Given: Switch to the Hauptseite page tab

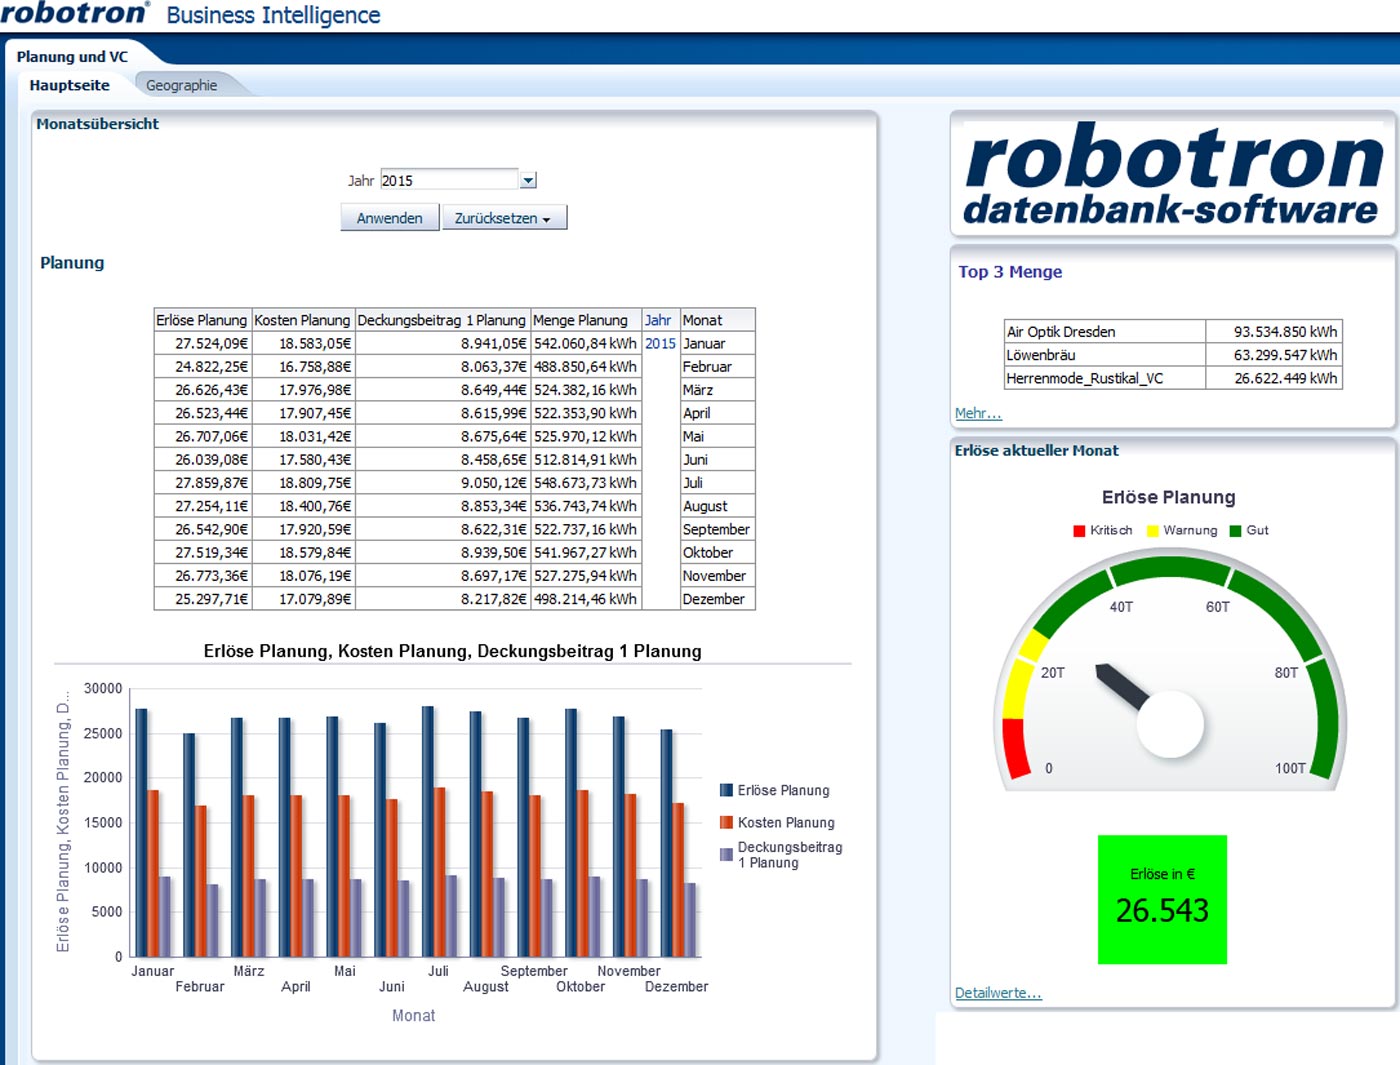Looking at the screenshot, I should pyautogui.click(x=70, y=85).
